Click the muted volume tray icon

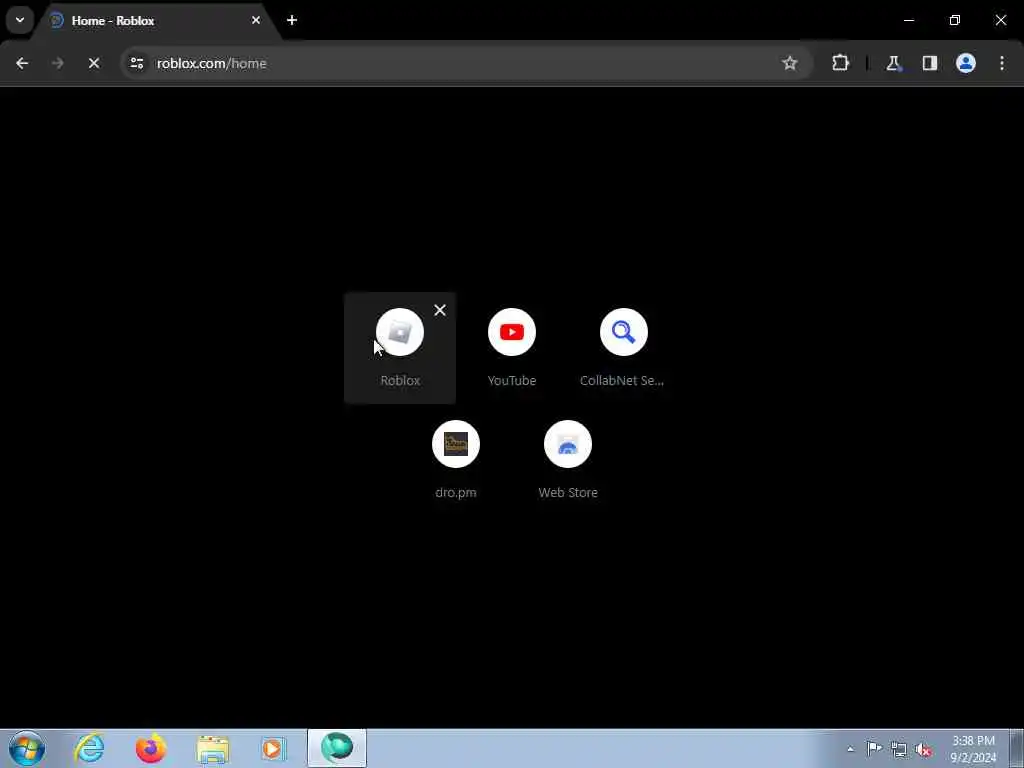(923, 750)
